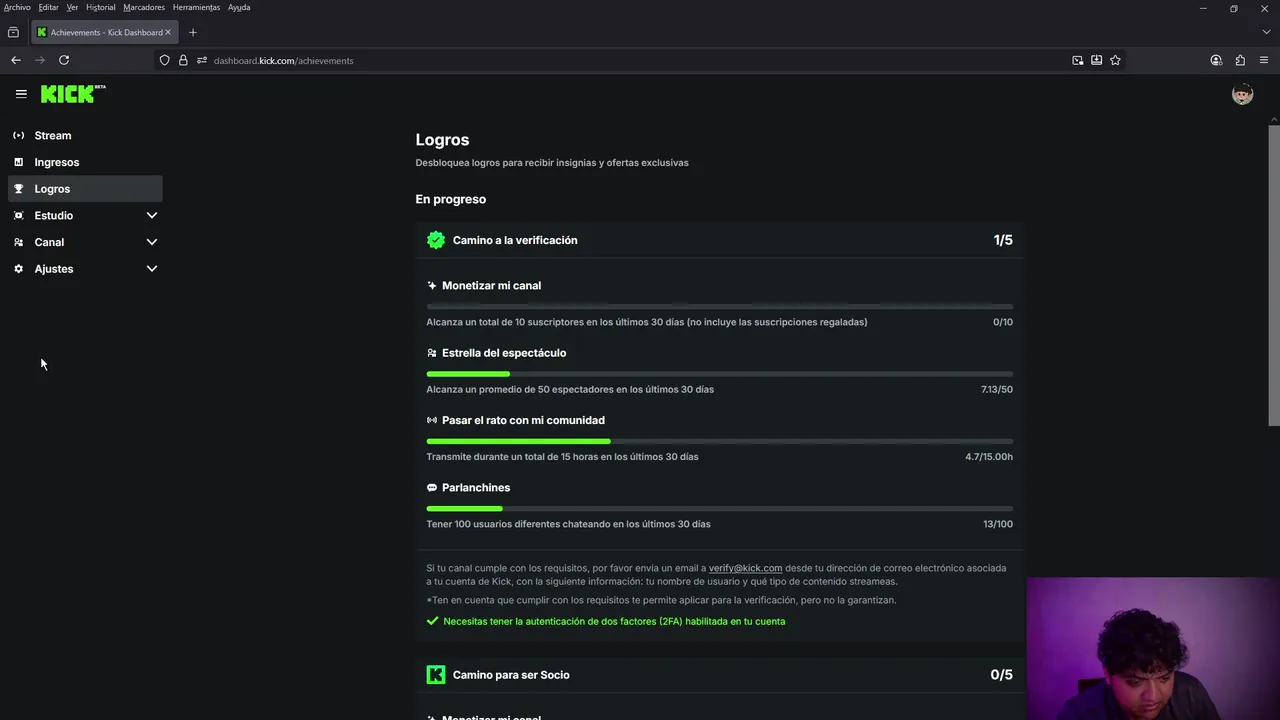Open a new browser tab
Image resolution: width=1280 pixels, height=720 pixels.
(193, 32)
